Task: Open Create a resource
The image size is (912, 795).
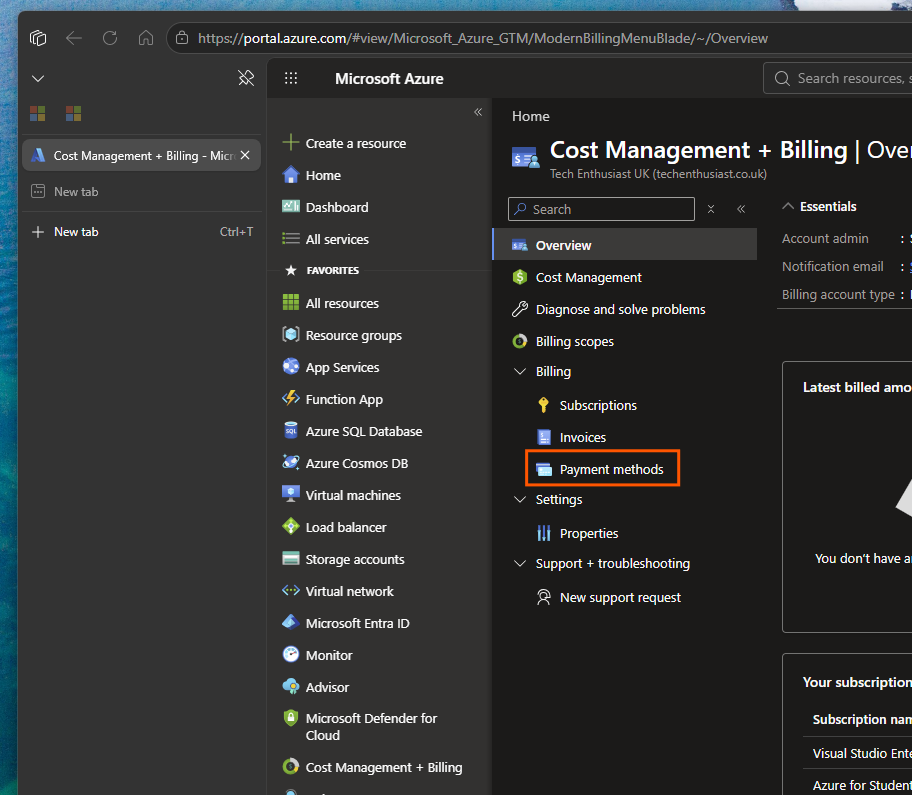Action: click(x=344, y=144)
